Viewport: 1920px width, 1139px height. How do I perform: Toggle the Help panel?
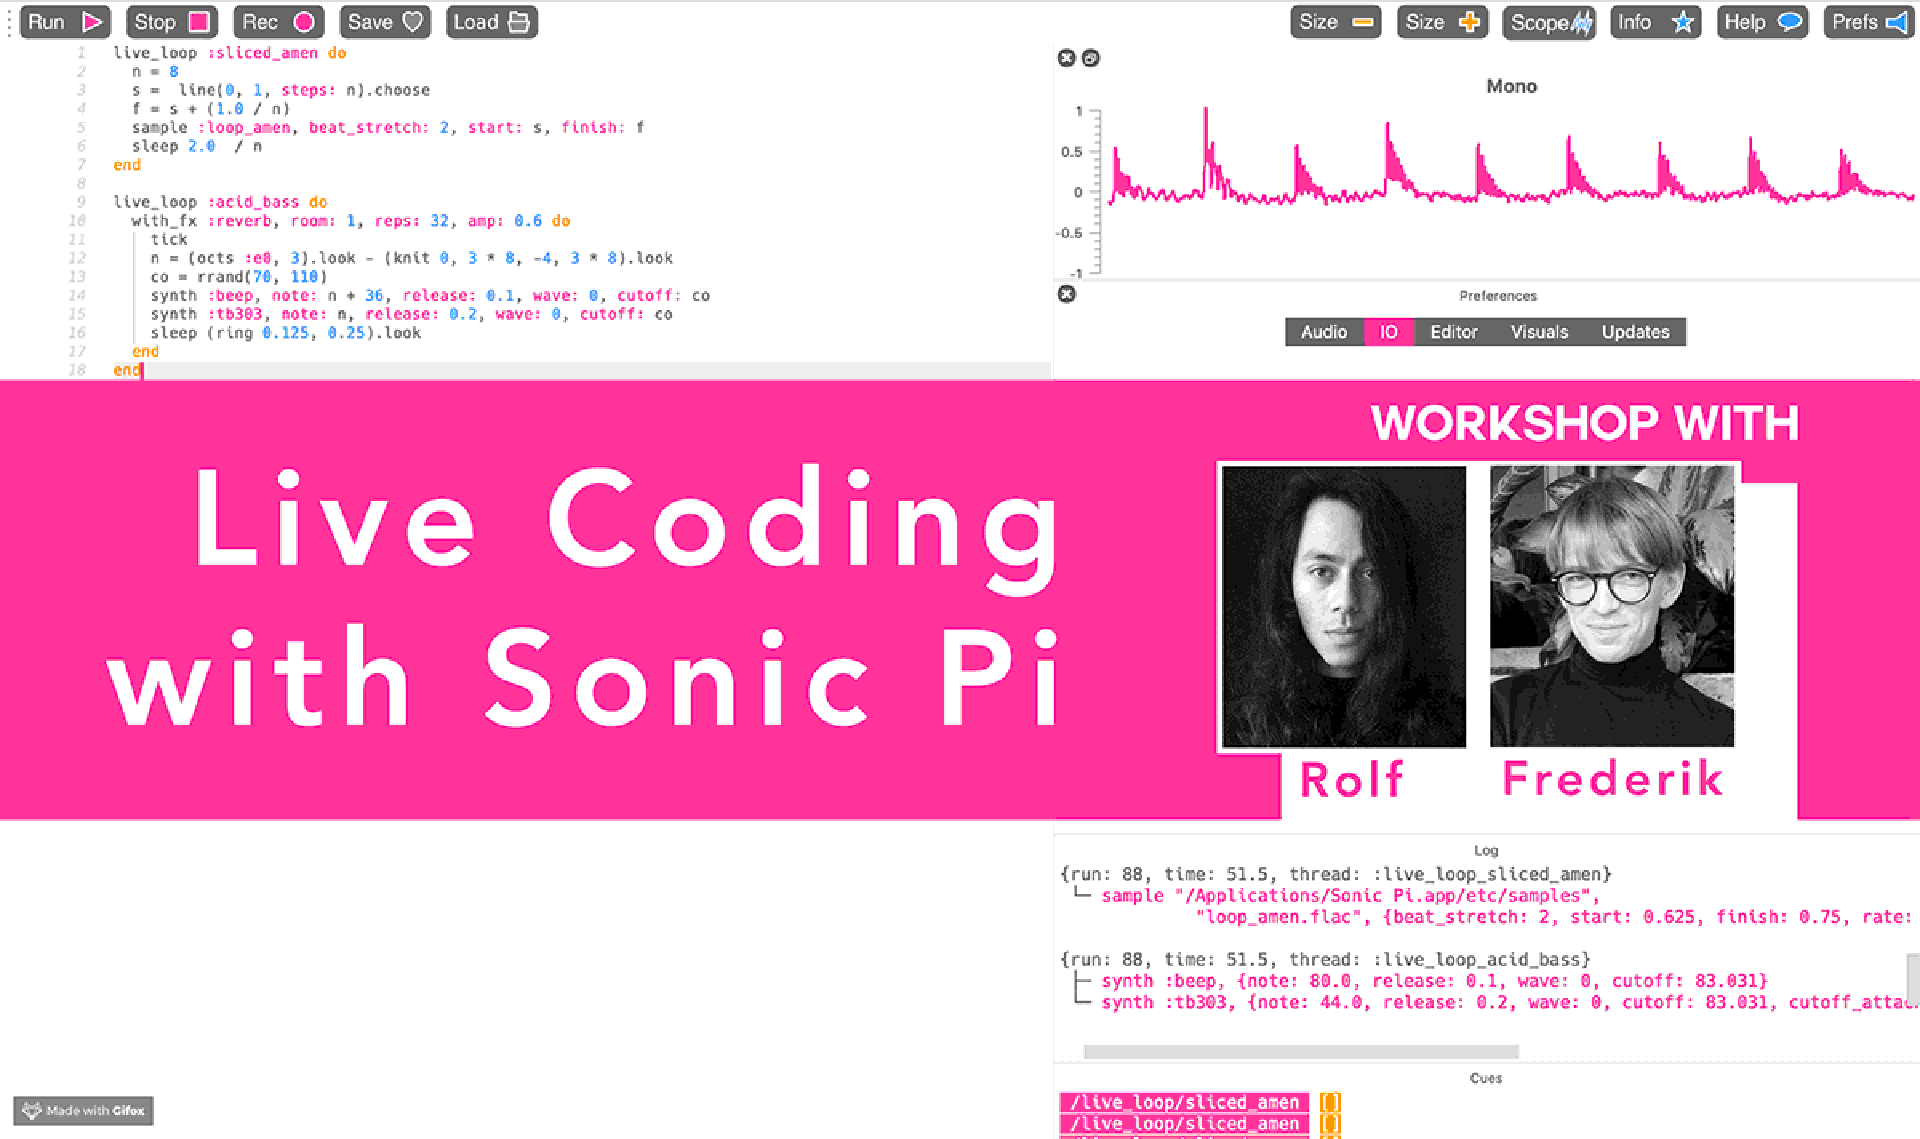pyautogui.click(x=1762, y=22)
